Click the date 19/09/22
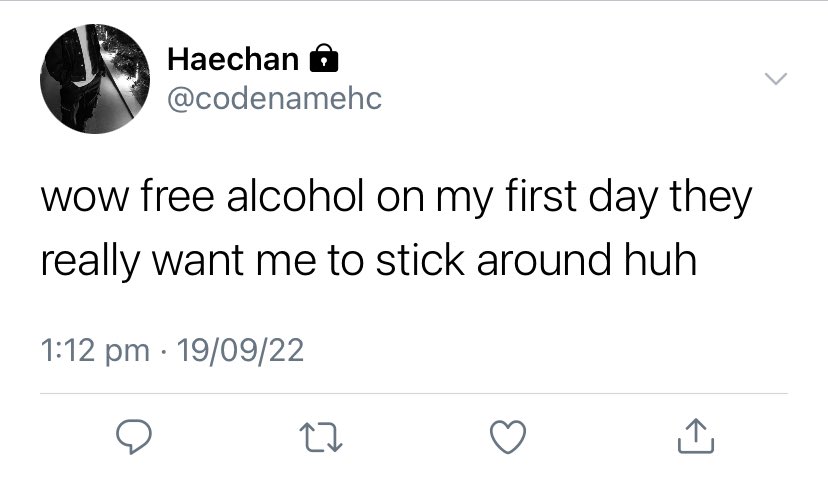 point(240,351)
